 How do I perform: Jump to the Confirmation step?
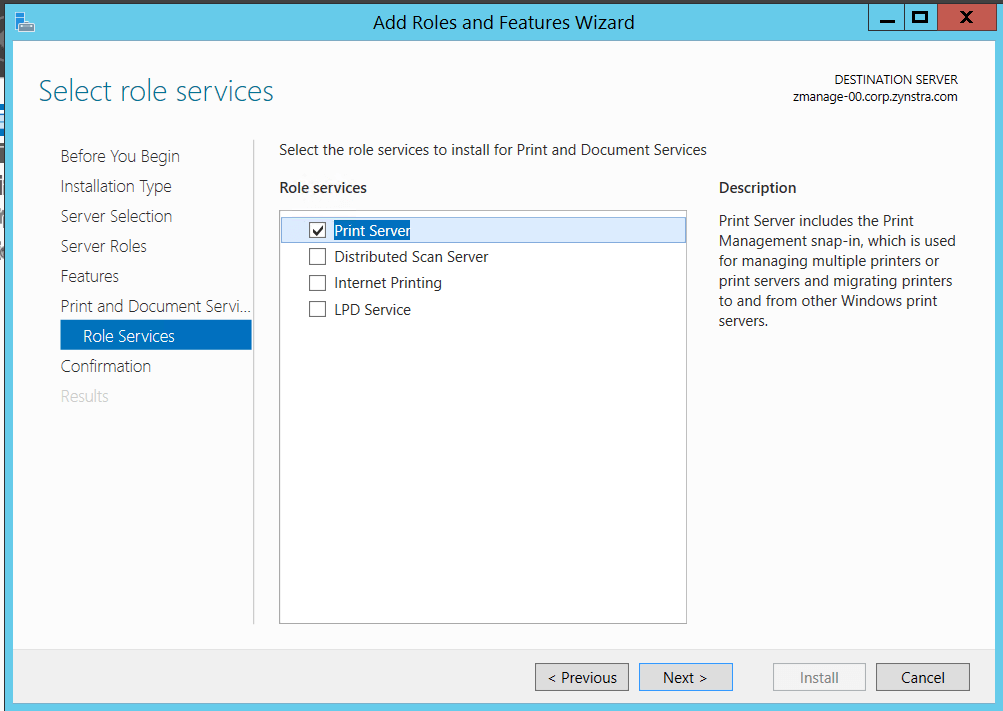106,366
